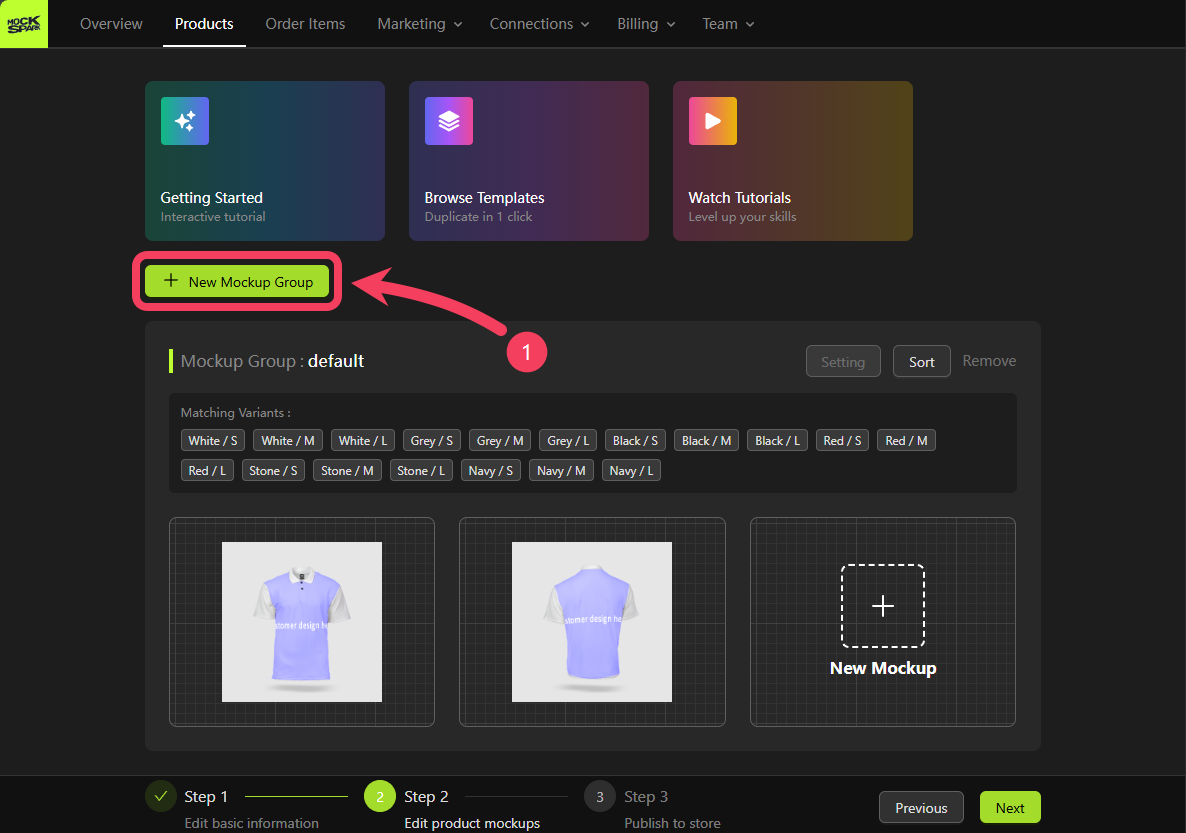This screenshot has height=833, width=1186.
Task: Click the Grey / S variant tag
Action: tap(432, 440)
